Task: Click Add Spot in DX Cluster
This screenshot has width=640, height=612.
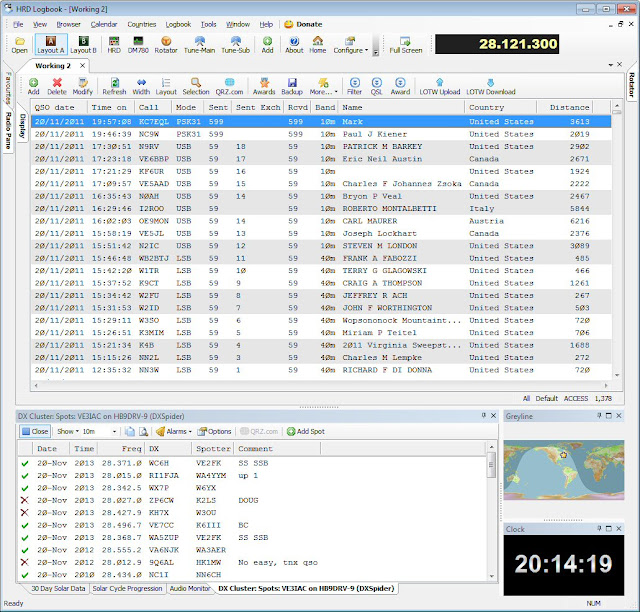Action: pyautogui.click(x=306, y=432)
